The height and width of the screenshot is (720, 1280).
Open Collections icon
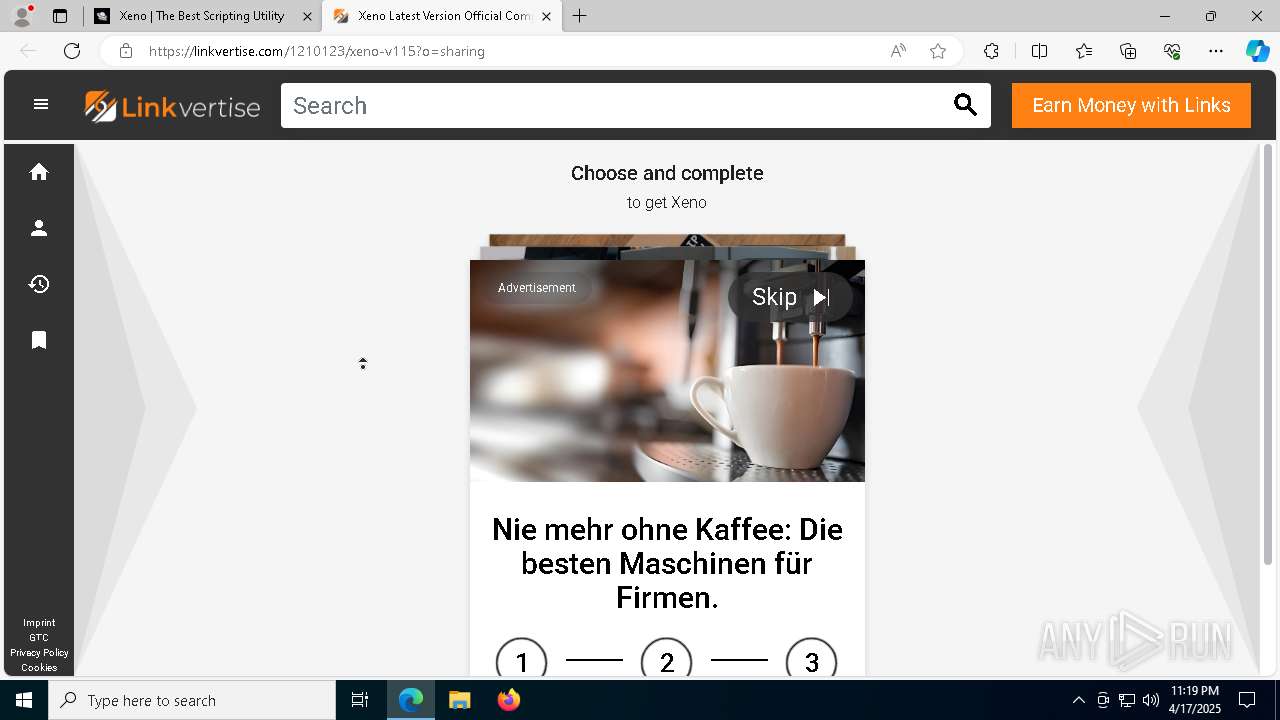(1128, 51)
